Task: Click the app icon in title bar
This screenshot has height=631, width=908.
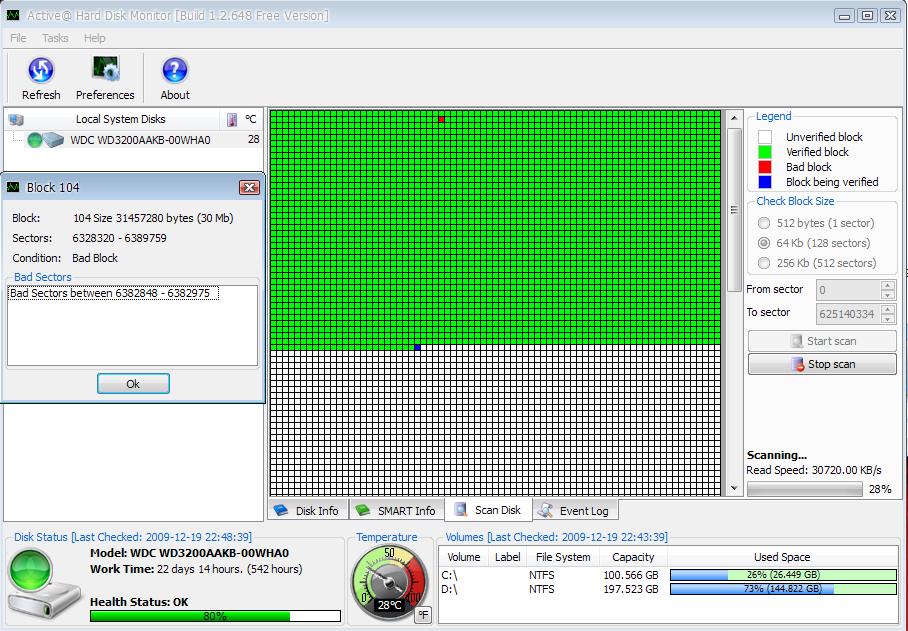Action: click(x=13, y=15)
